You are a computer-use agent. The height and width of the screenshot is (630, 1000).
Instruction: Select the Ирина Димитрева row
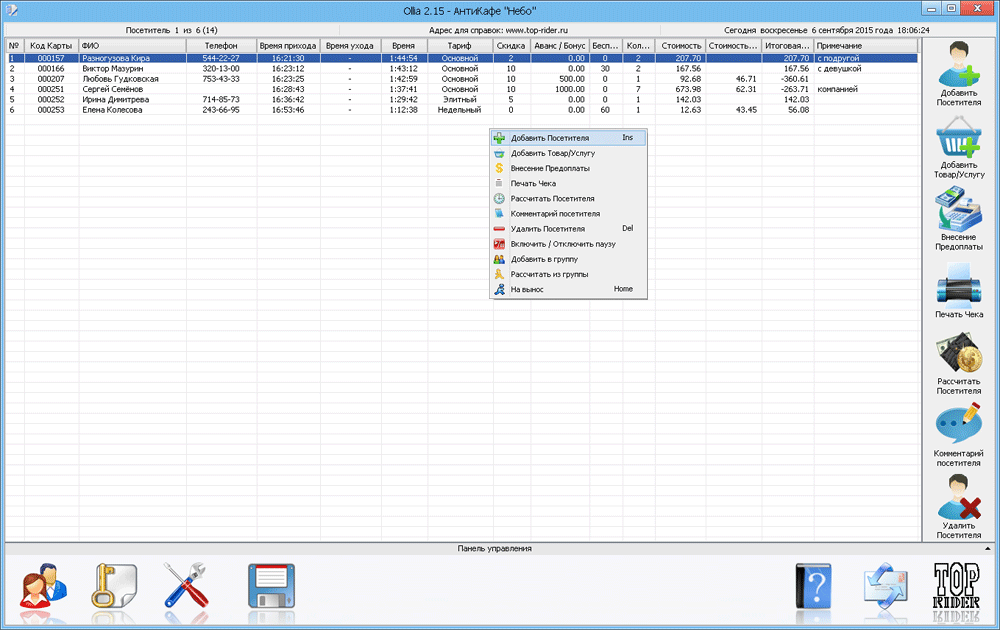pyautogui.click(x=462, y=99)
